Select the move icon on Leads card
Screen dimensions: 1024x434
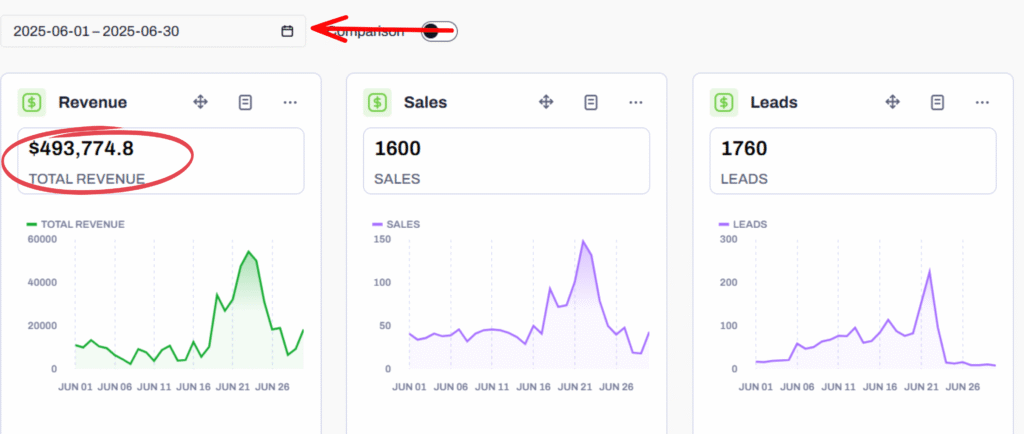click(892, 102)
